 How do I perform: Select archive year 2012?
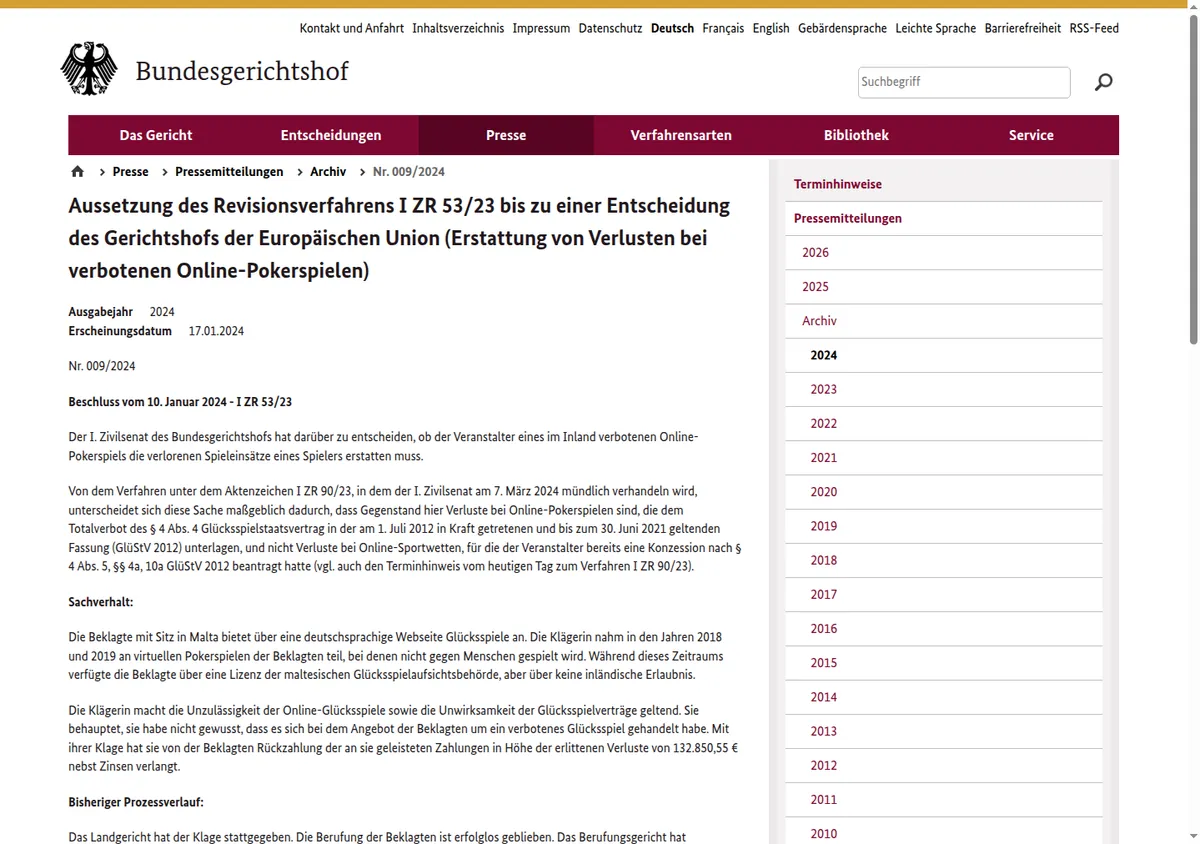pos(944,765)
